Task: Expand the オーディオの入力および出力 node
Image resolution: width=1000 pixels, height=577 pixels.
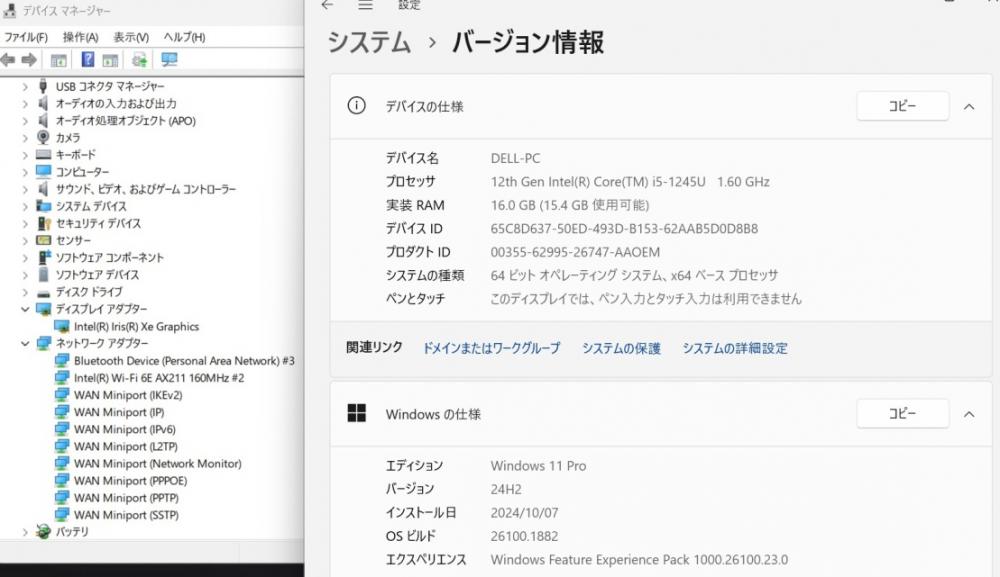Action: 25,103
